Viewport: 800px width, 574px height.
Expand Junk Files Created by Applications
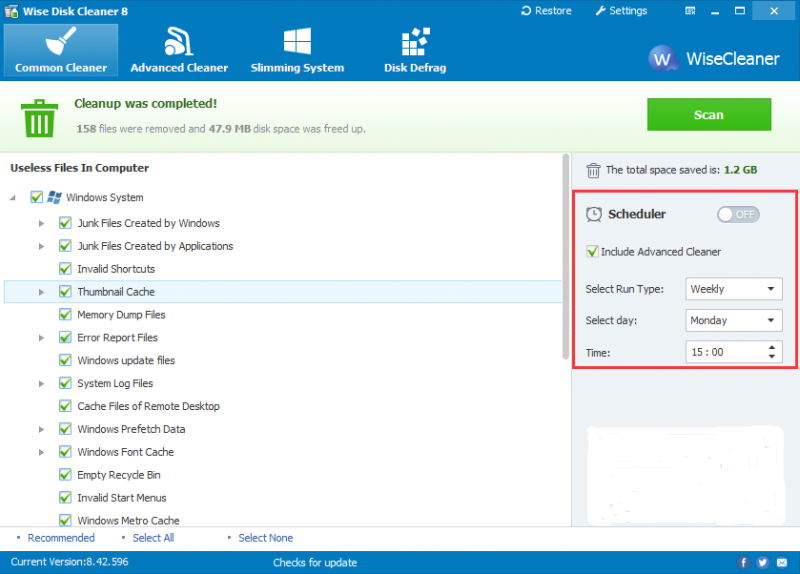(x=41, y=246)
